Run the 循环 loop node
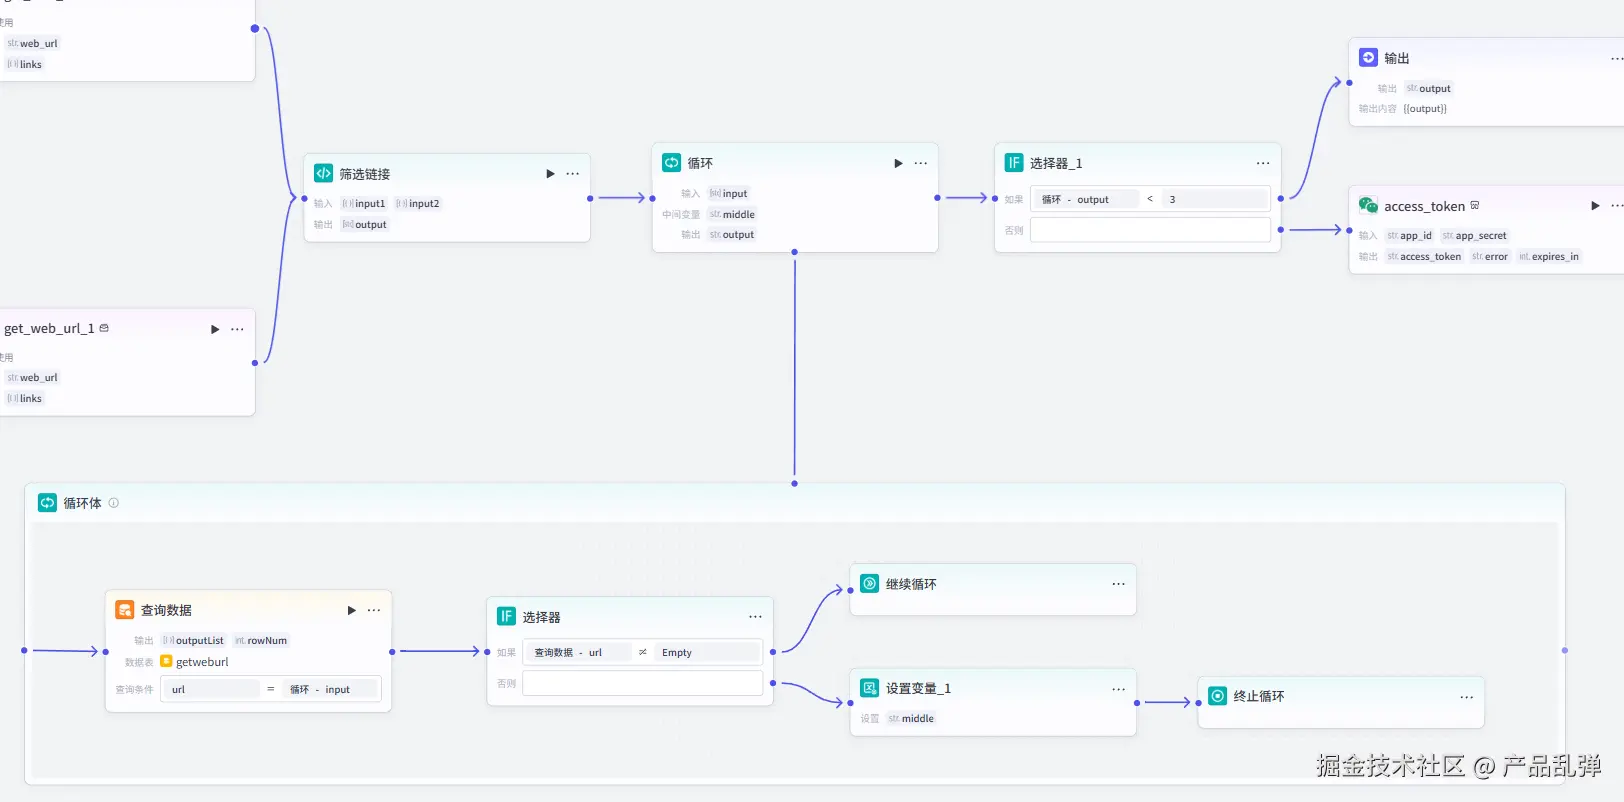 click(x=898, y=163)
